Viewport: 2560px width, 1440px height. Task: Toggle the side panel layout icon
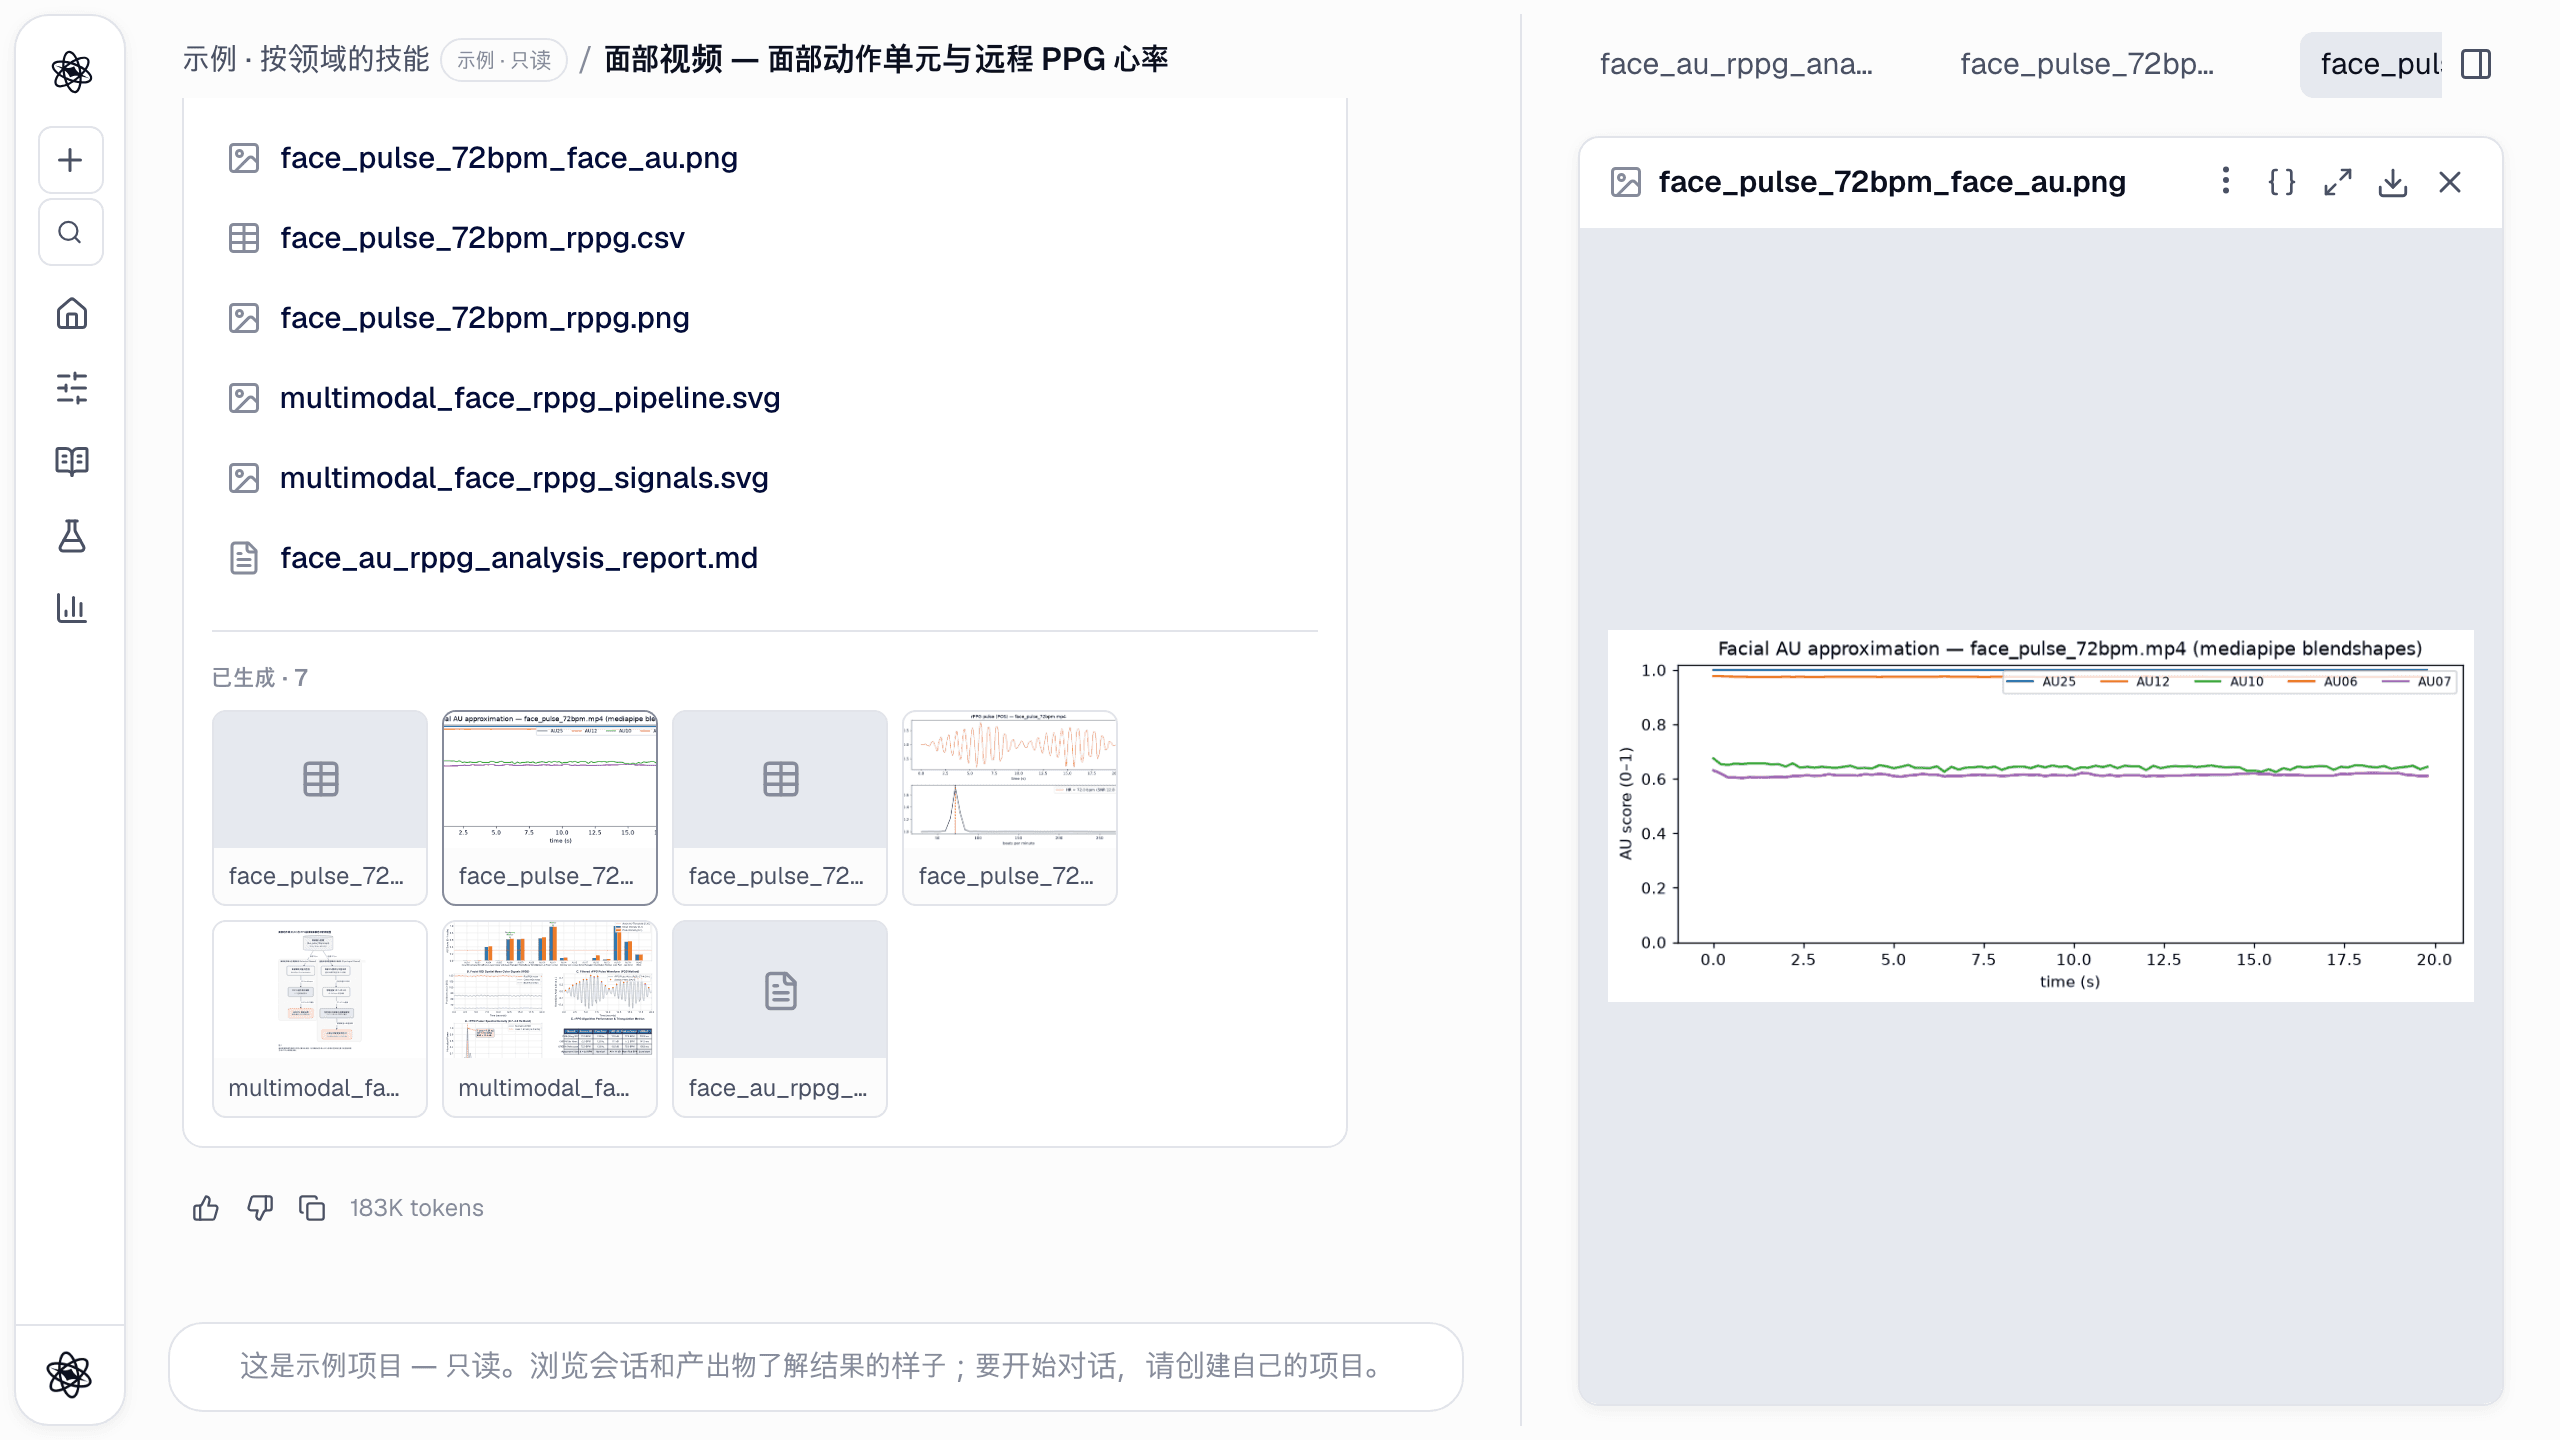[x=2476, y=64]
